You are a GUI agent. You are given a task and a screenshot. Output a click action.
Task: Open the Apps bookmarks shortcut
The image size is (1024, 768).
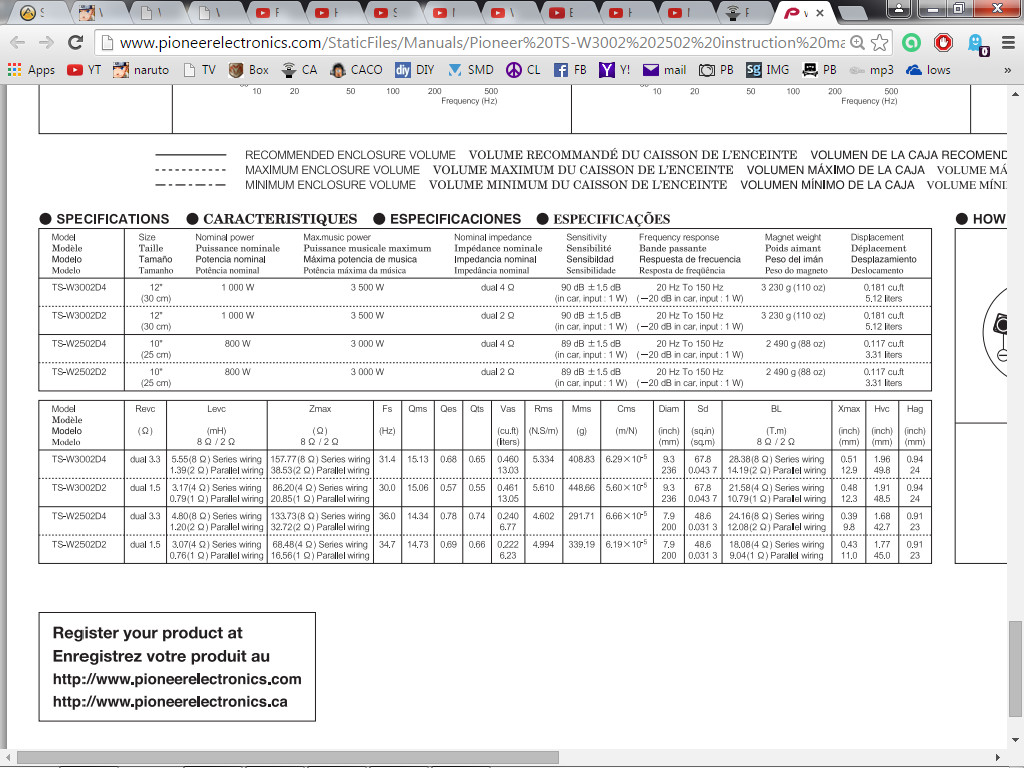(31, 70)
